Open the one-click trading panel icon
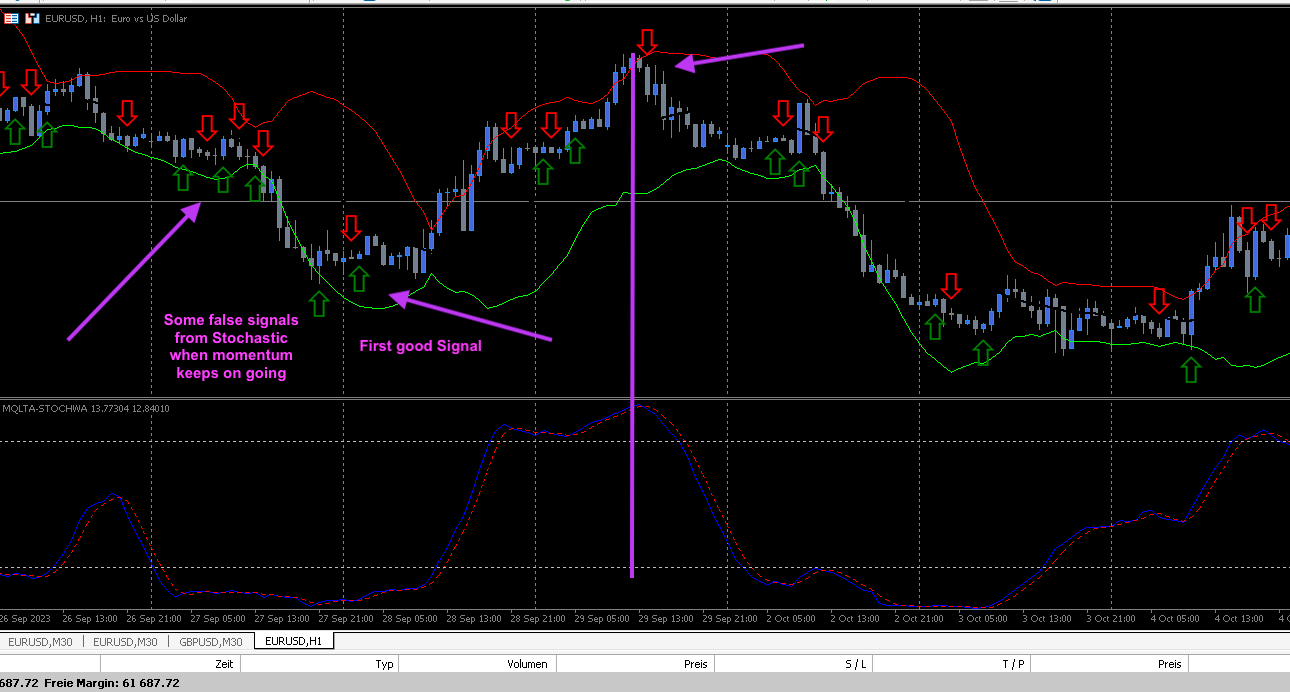 tap(11, 18)
